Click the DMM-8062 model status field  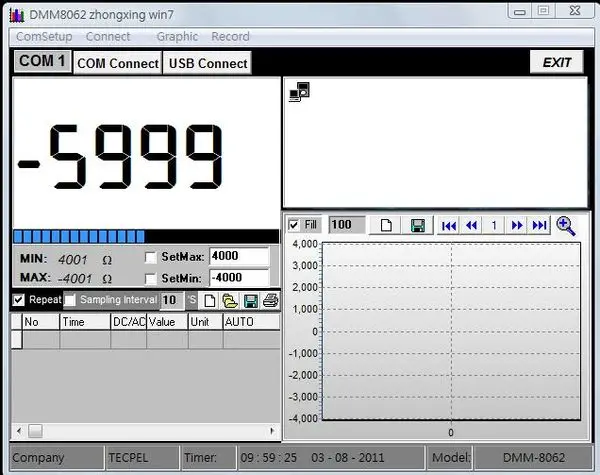pyautogui.click(x=533, y=457)
